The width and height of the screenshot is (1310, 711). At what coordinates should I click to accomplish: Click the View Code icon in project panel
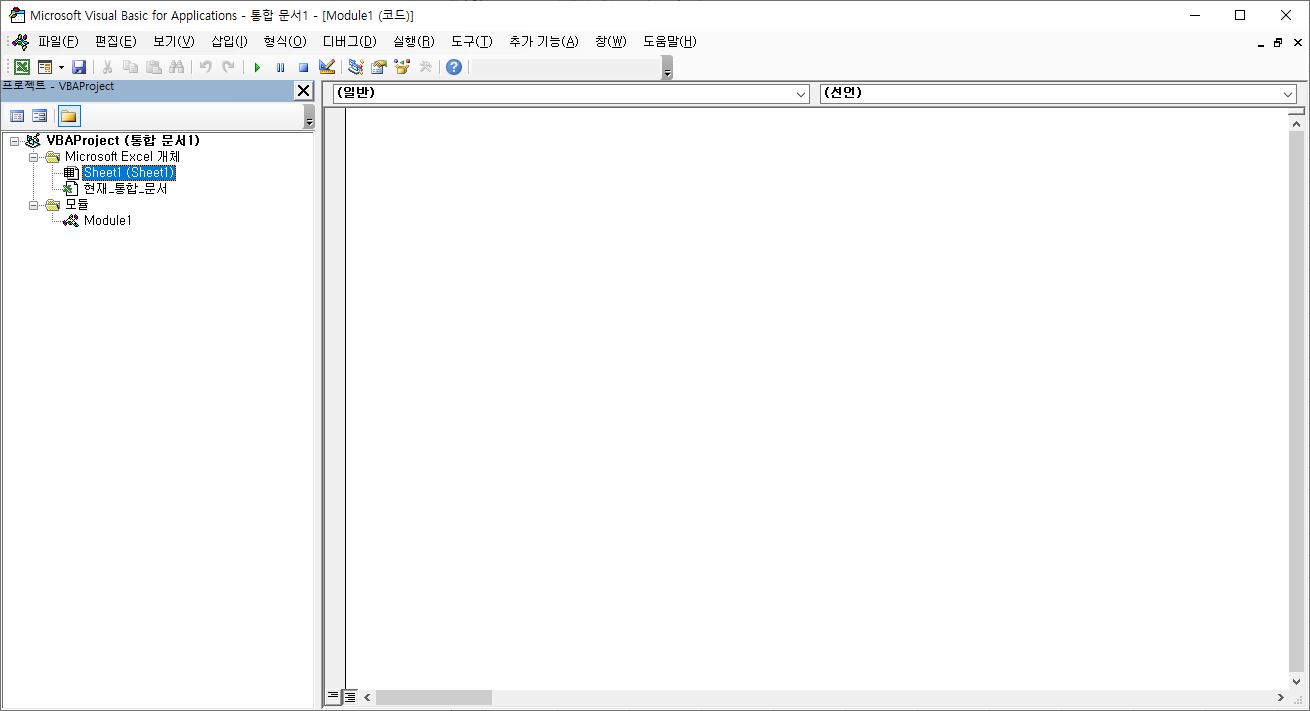coord(17,116)
